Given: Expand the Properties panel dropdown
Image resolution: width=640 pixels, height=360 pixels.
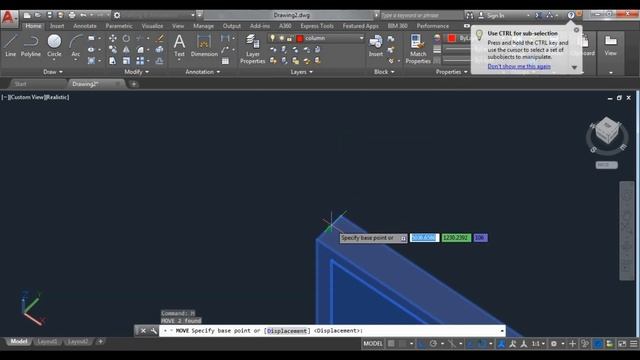Looking at the screenshot, I should (451, 72).
